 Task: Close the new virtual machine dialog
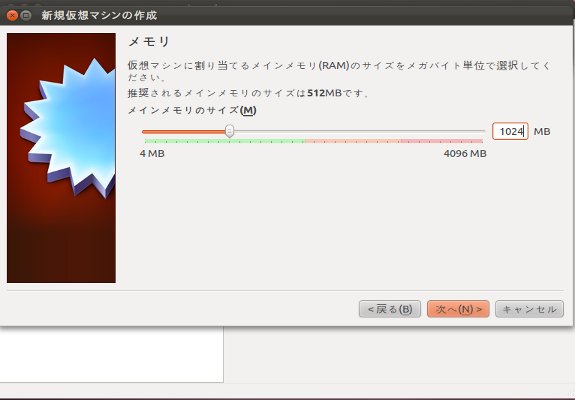[x=12, y=15]
